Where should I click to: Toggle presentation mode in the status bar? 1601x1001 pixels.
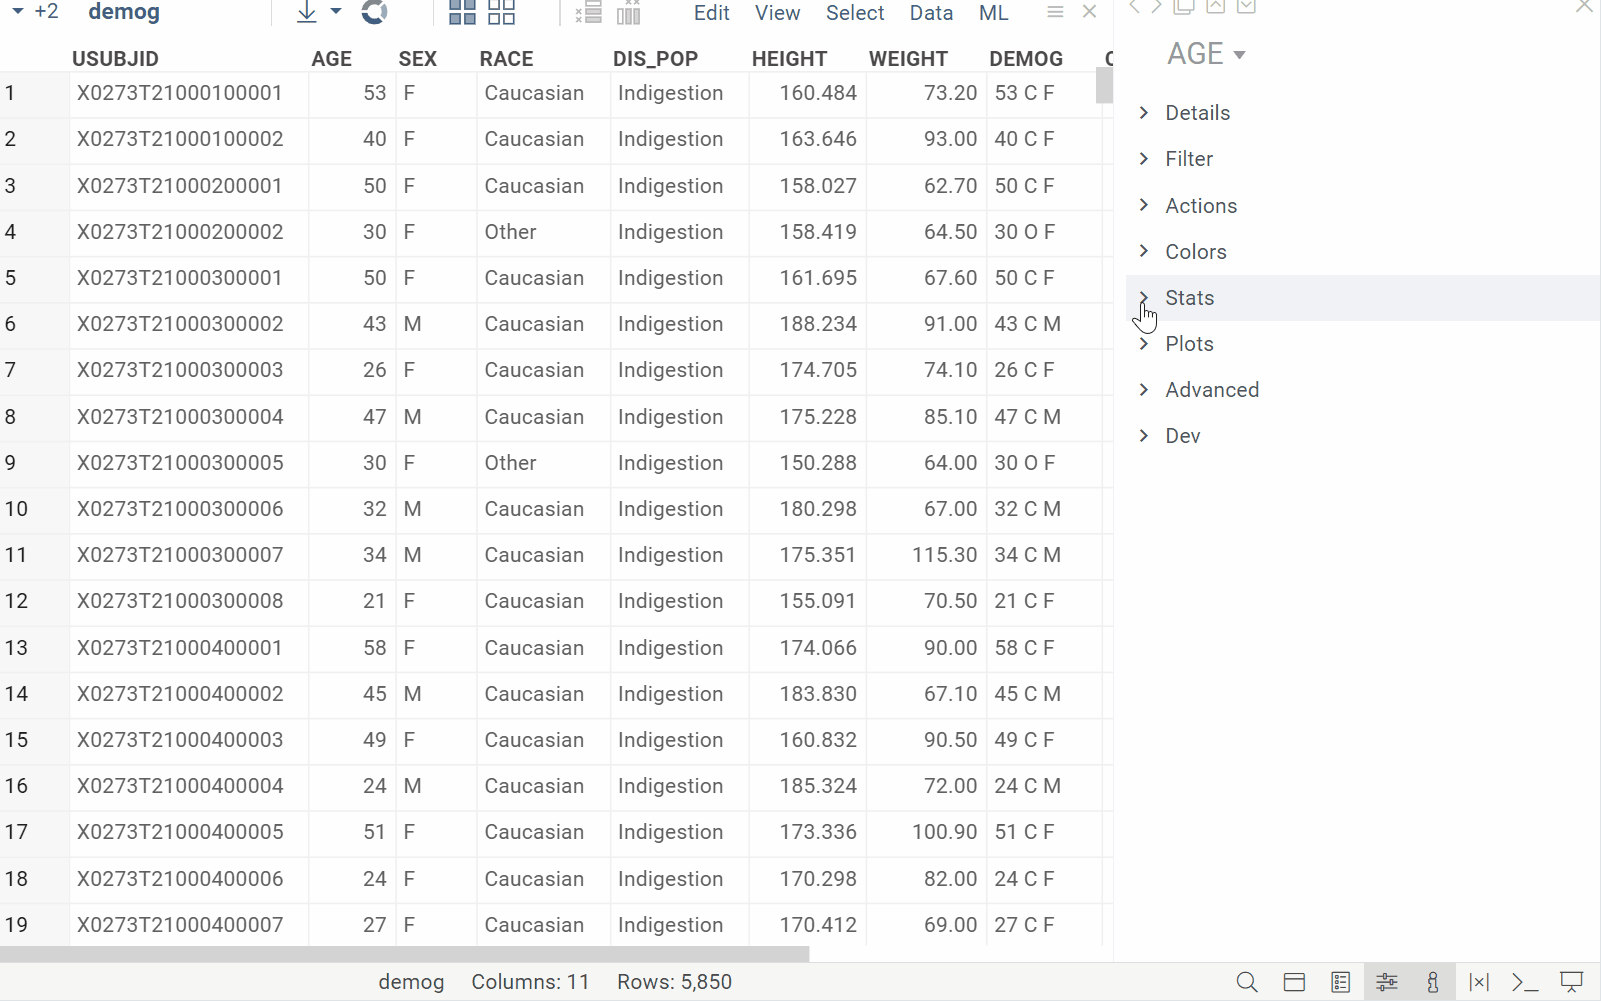pos(1572,982)
